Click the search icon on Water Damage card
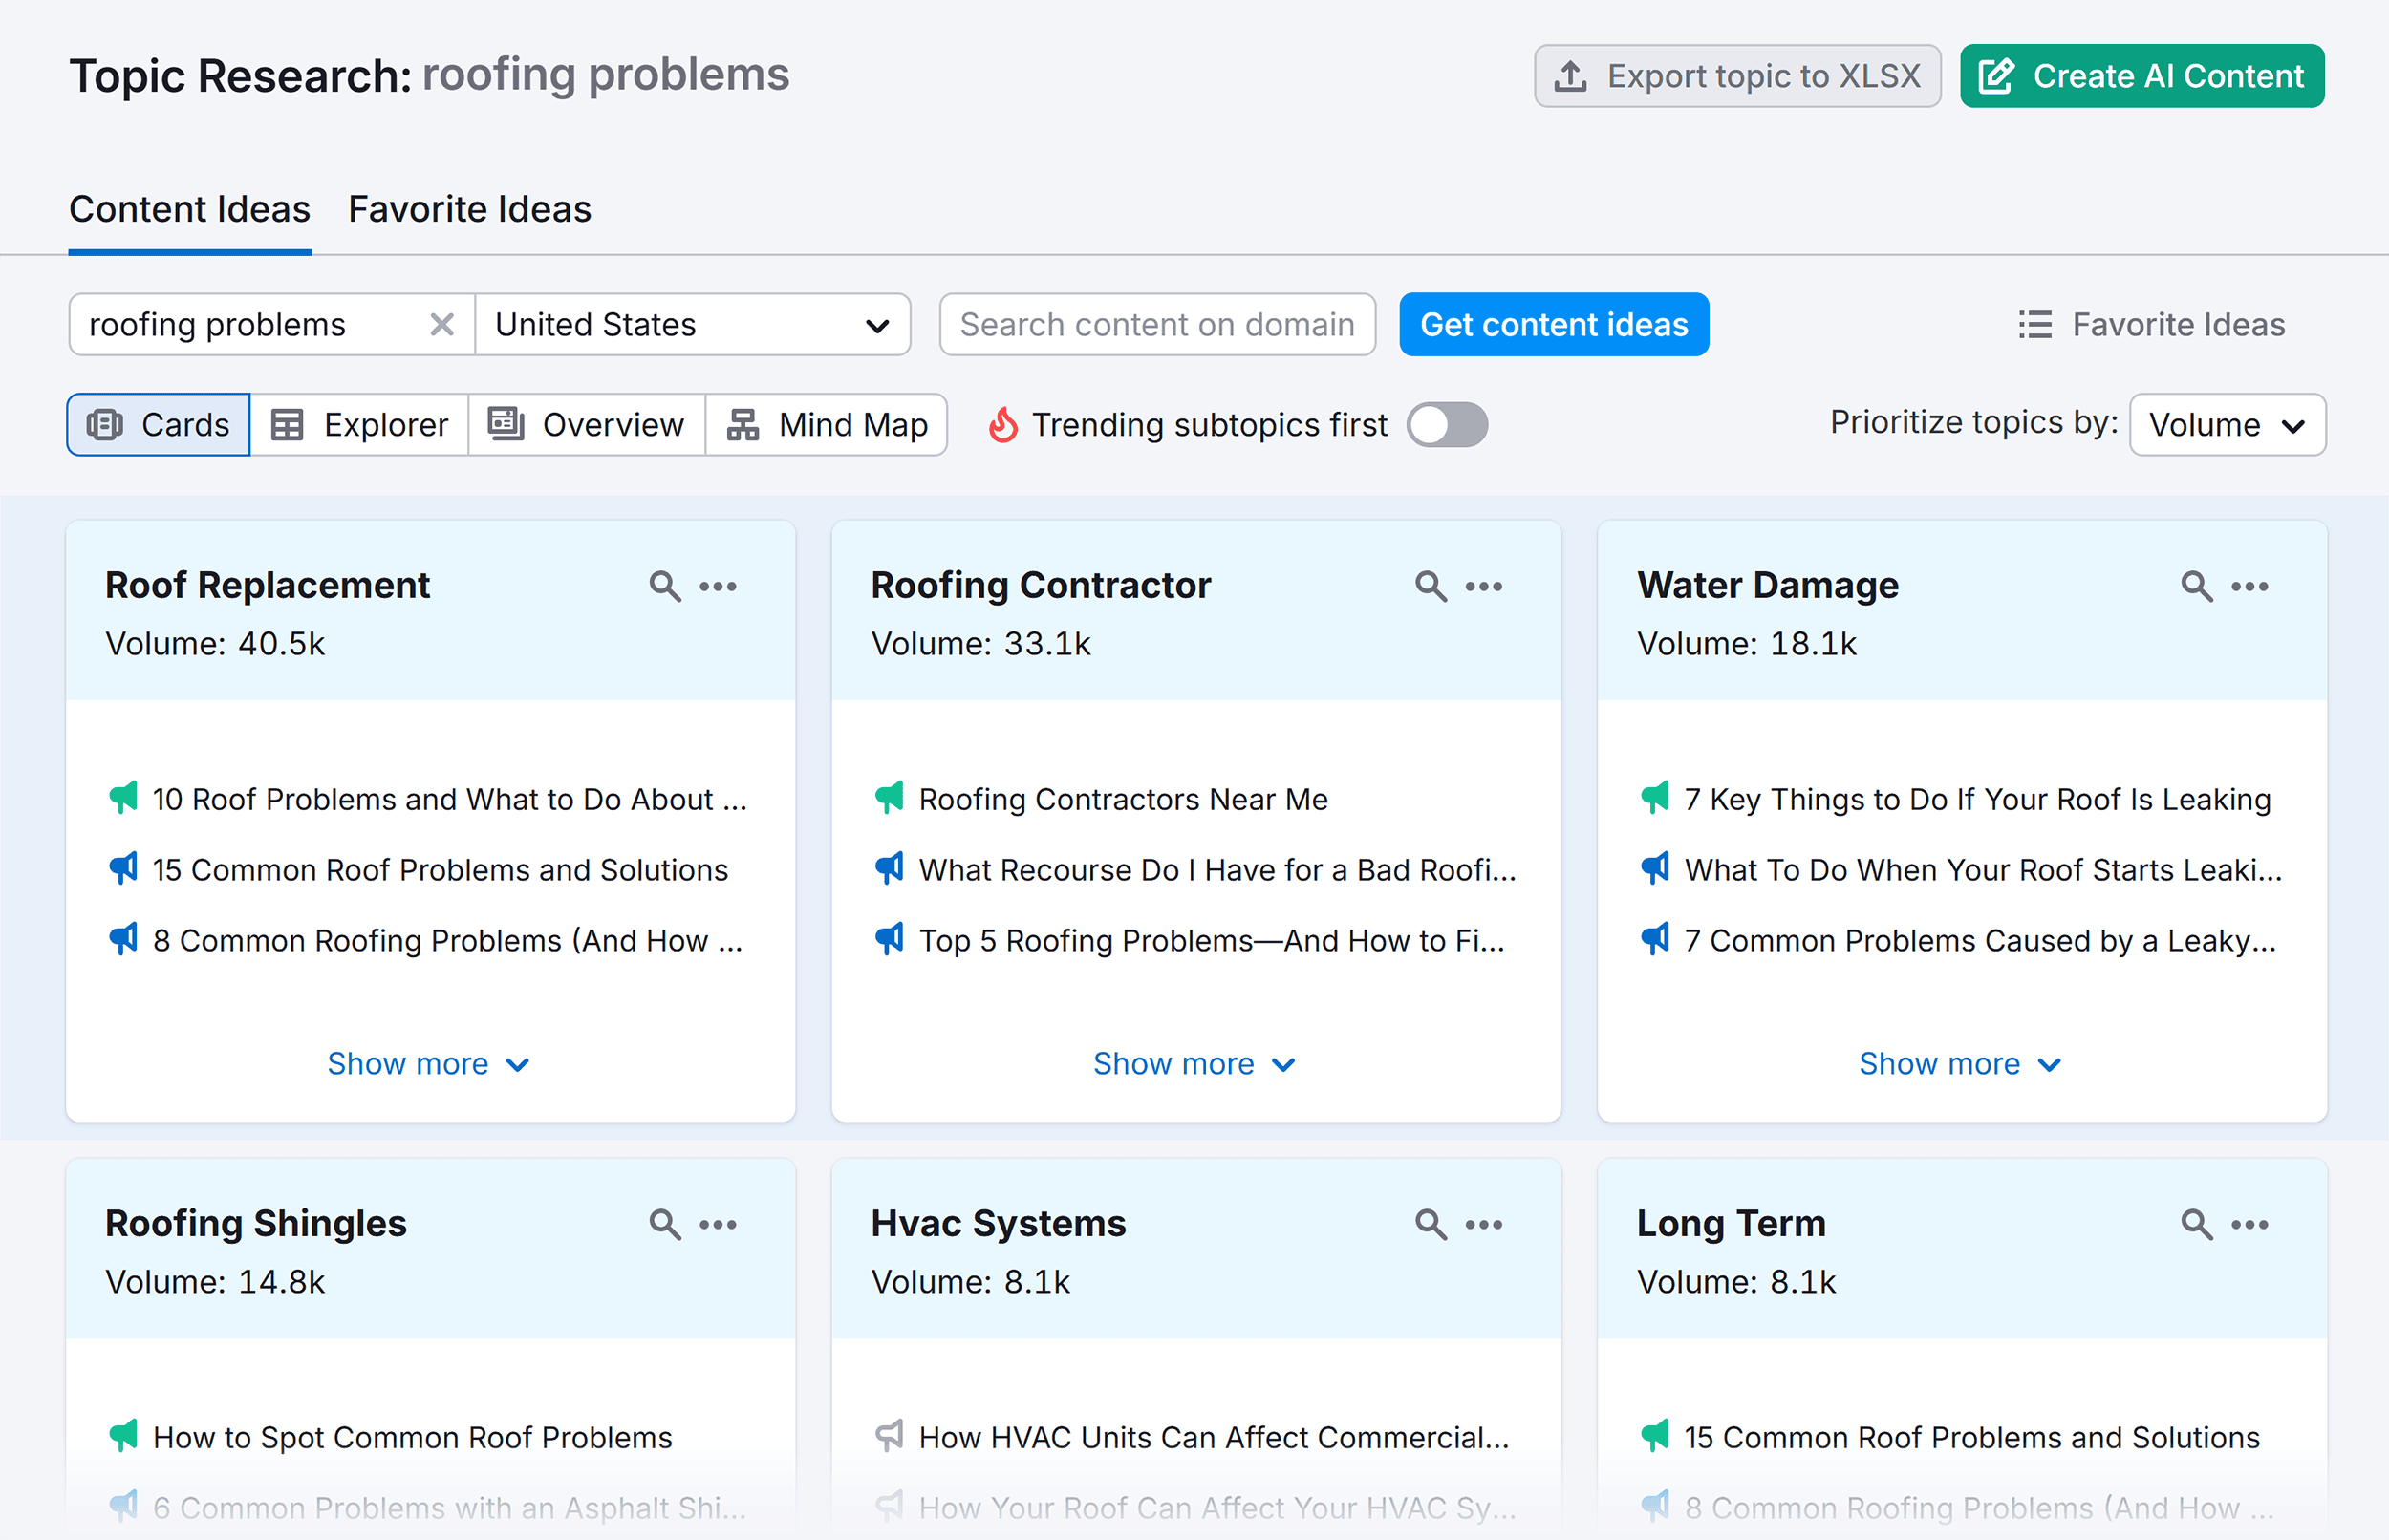This screenshot has height=1540, width=2389. click(x=2198, y=587)
